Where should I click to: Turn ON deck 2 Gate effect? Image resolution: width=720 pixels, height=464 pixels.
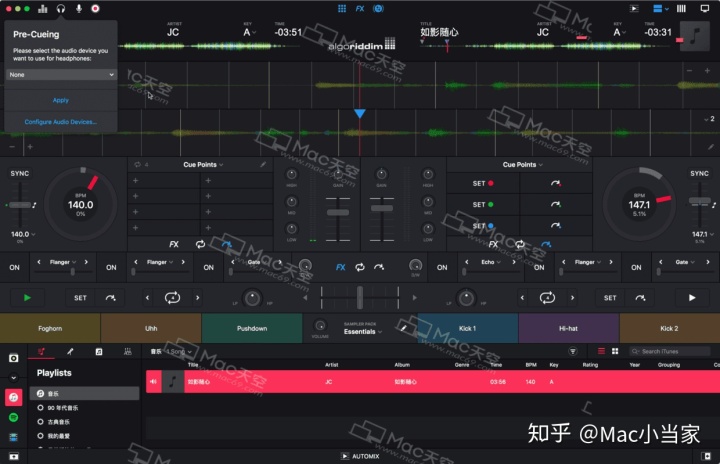pyautogui.click(x=636, y=267)
